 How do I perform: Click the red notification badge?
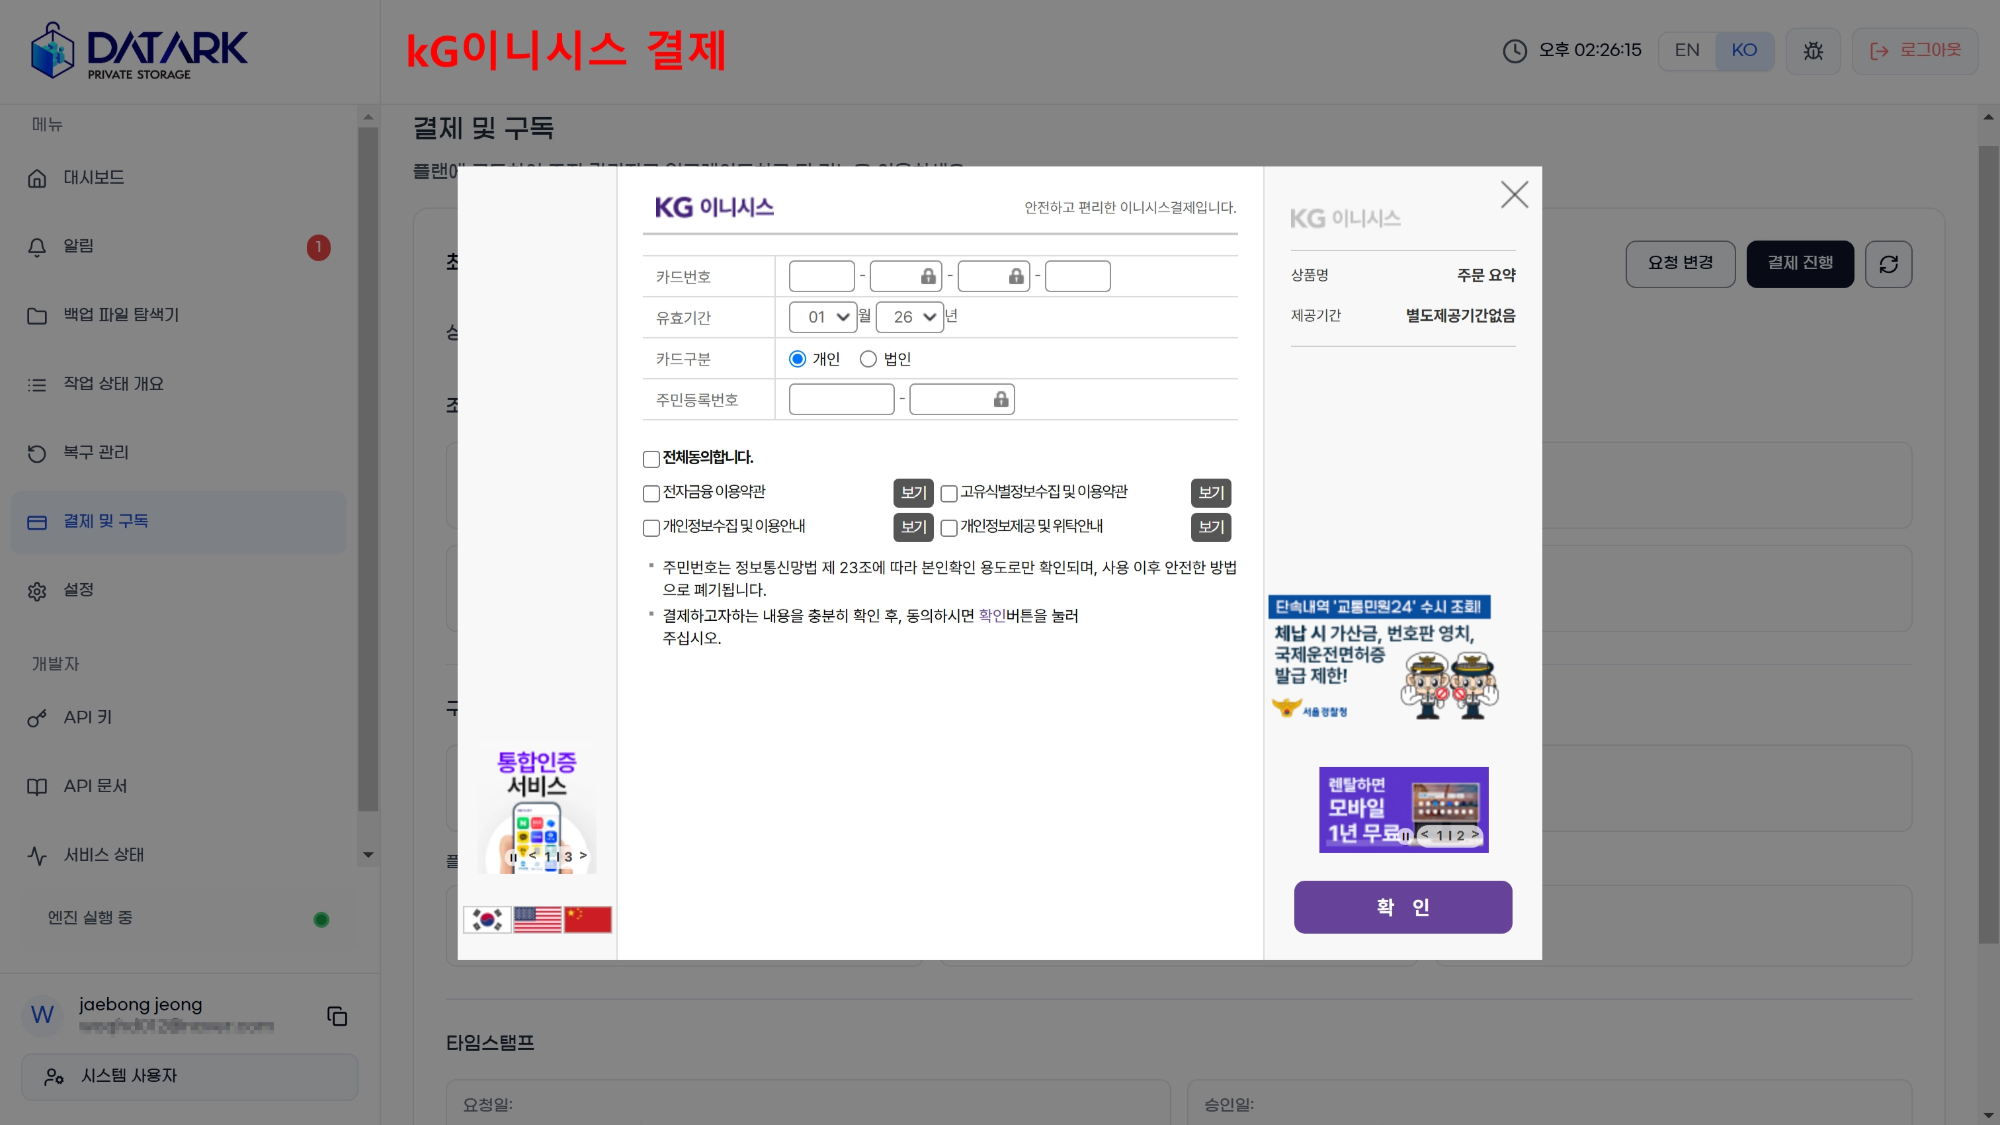[318, 247]
